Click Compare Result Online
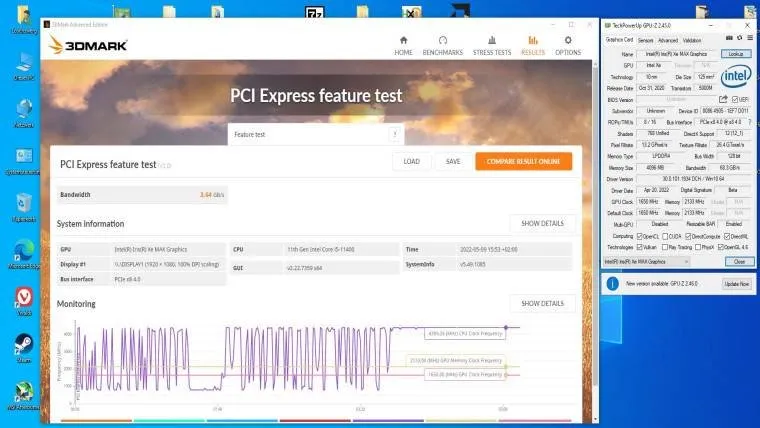The width and height of the screenshot is (760, 428). [523, 161]
